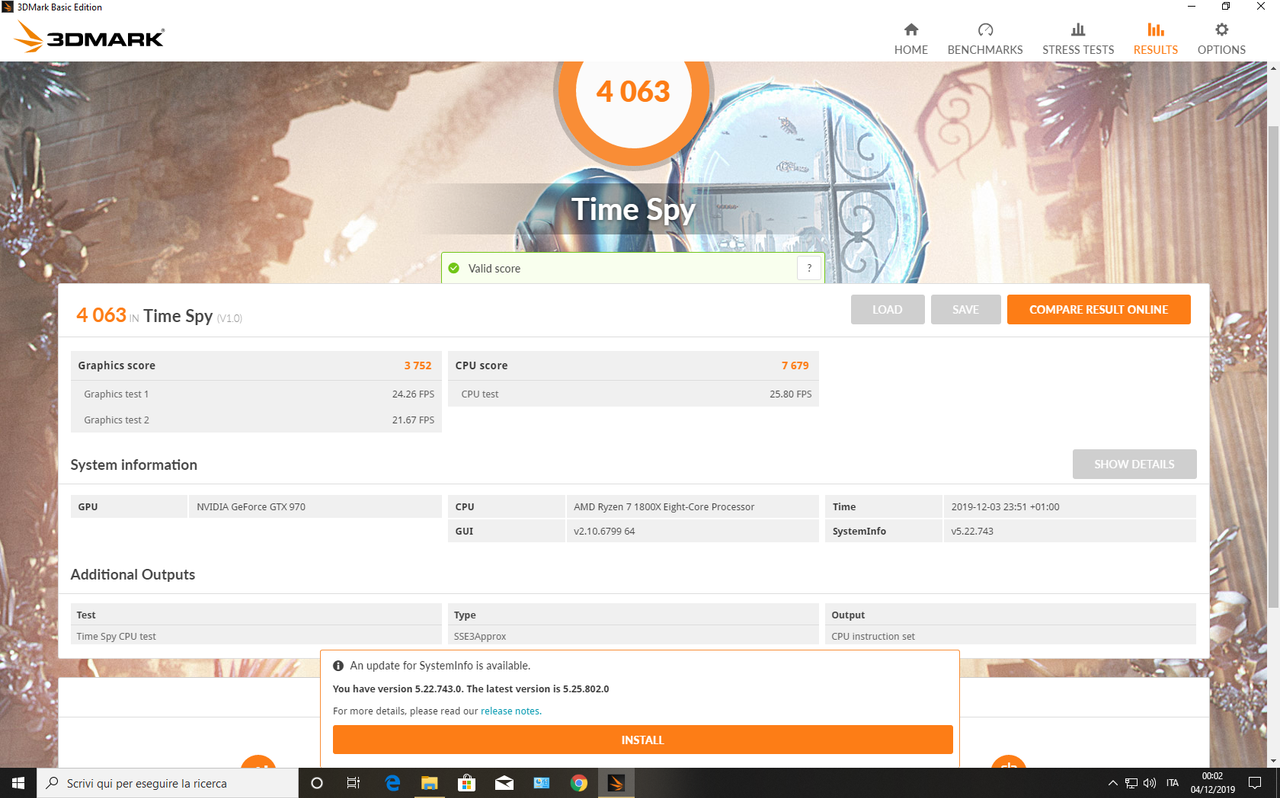1280x798 pixels.
Task: Install the SystemInfo update
Action: click(x=642, y=740)
